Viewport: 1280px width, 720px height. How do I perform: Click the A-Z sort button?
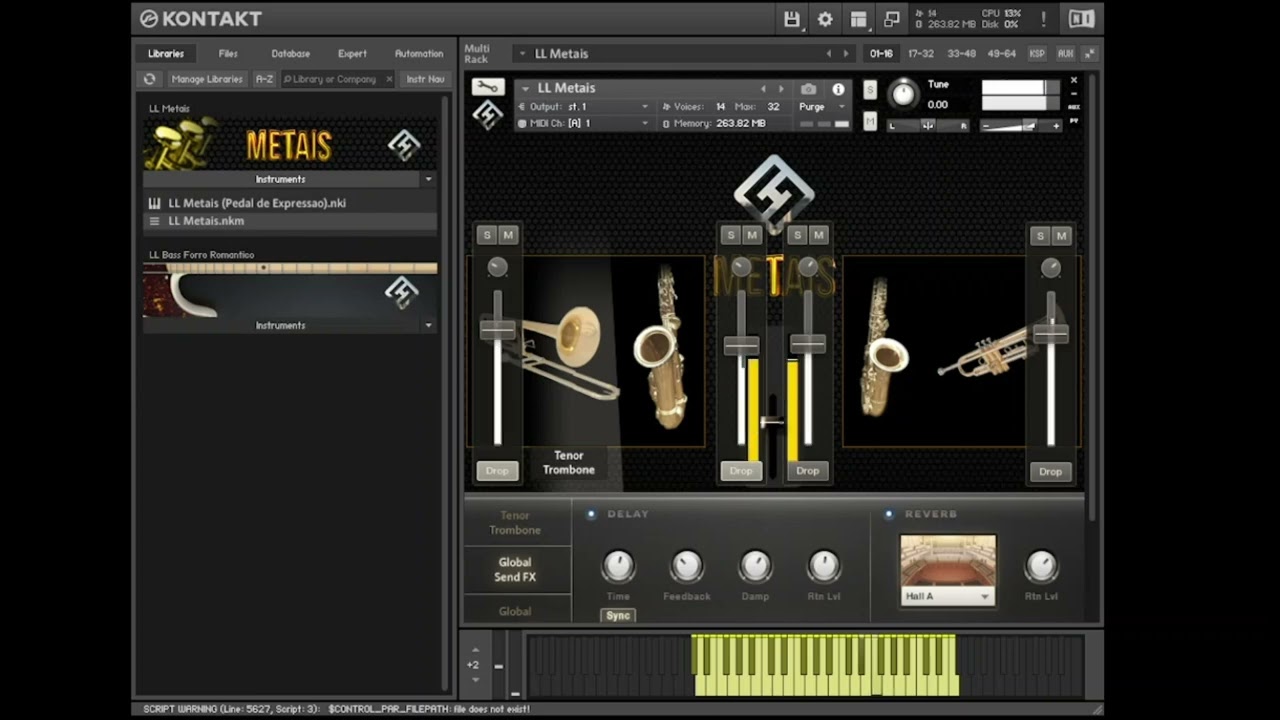click(264, 79)
